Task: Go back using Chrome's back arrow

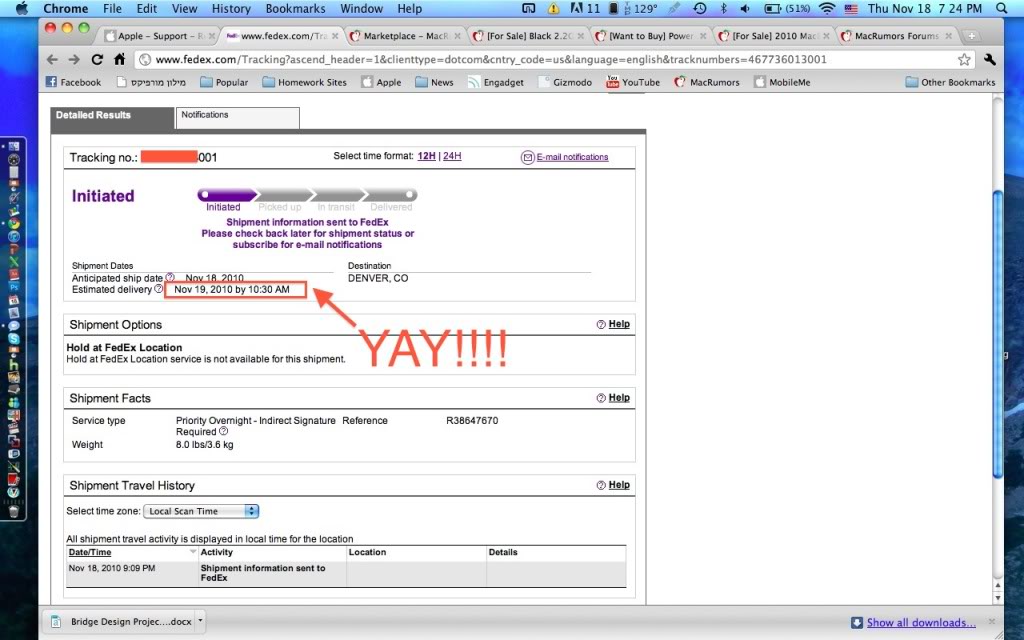Action: [52, 59]
